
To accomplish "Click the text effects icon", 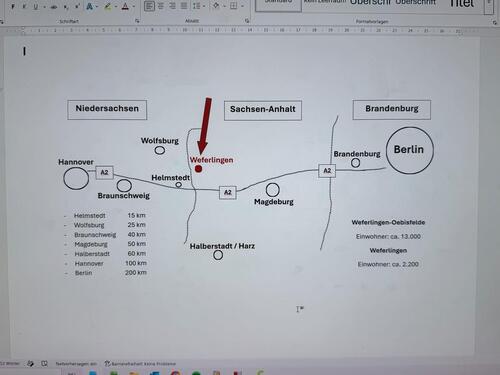I will tap(89, 6).
